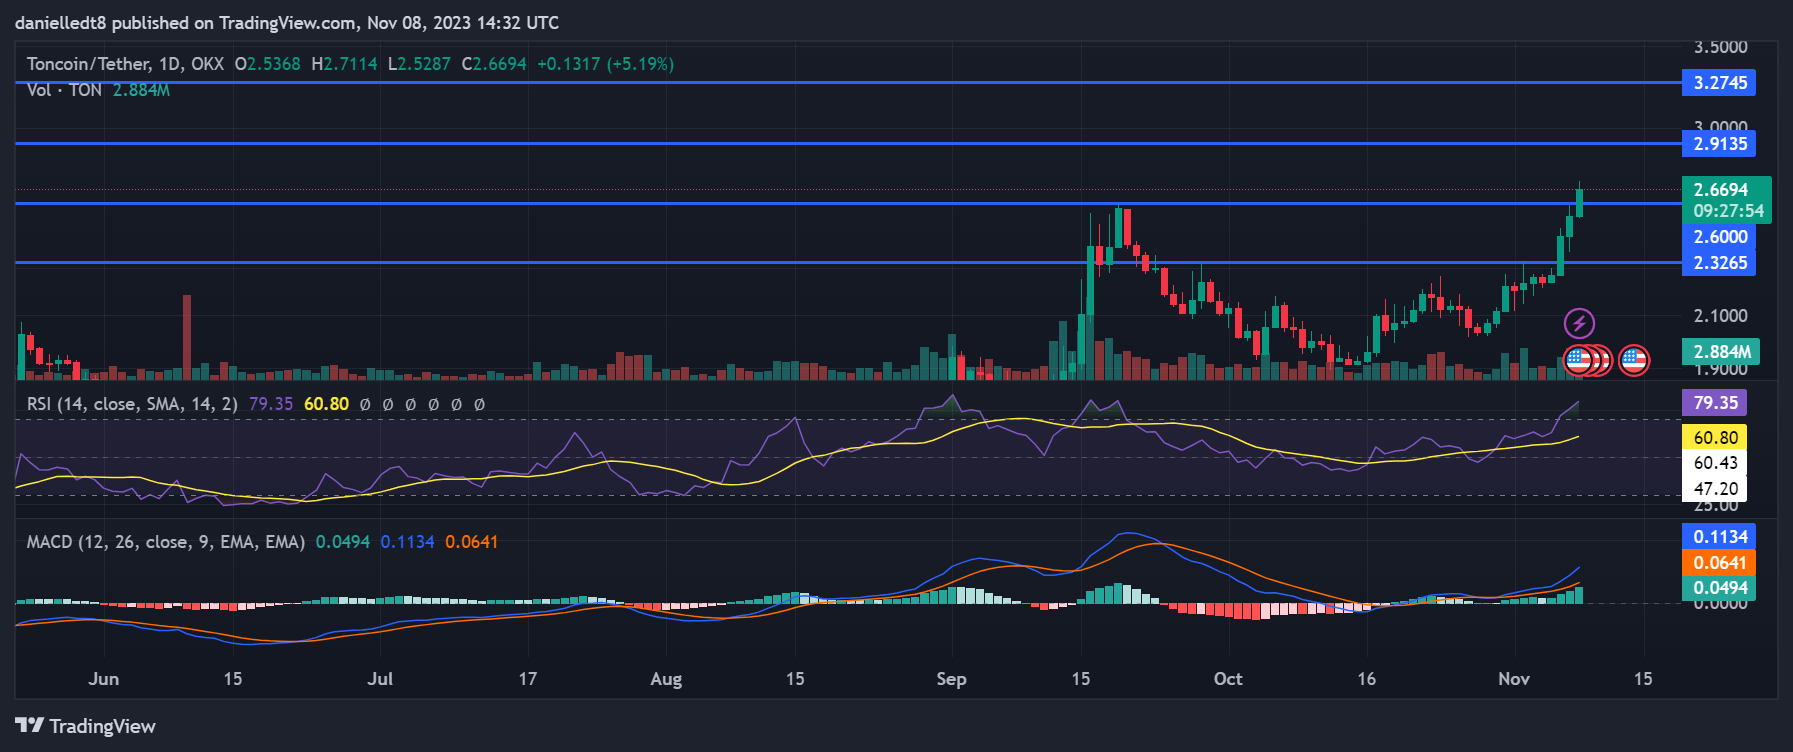Click the blue 0.1134 MACD axis label

[1720, 537]
